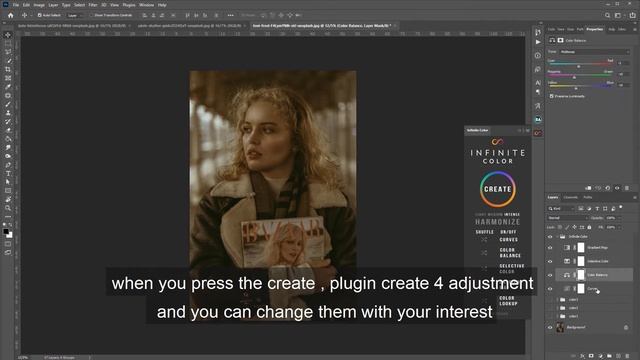The width and height of the screenshot is (640, 360).
Task: Collapse the Infinite Color group
Action: (x=557, y=237)
